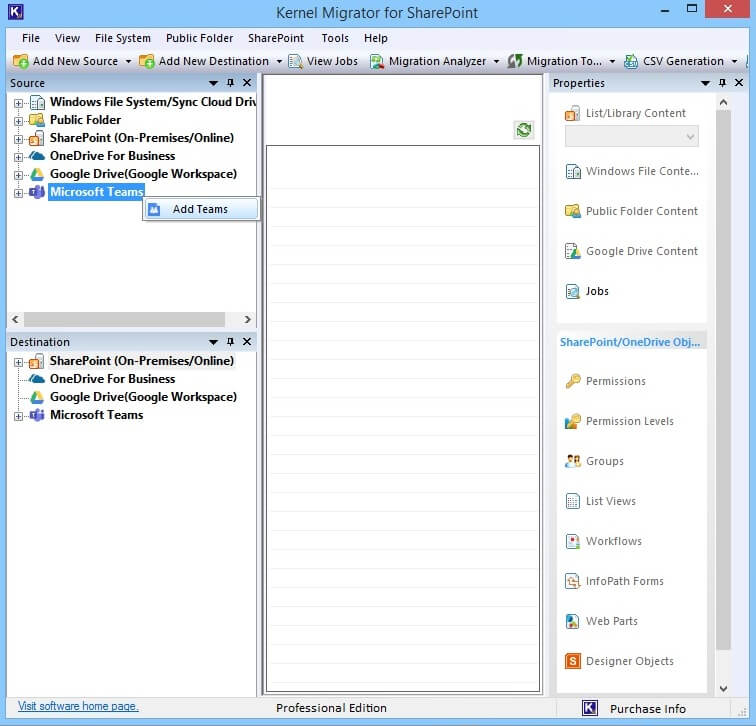Screen dimensions: 756x726
Task: Click the green refresh icon in center pane
Action: tap(524, 130)
